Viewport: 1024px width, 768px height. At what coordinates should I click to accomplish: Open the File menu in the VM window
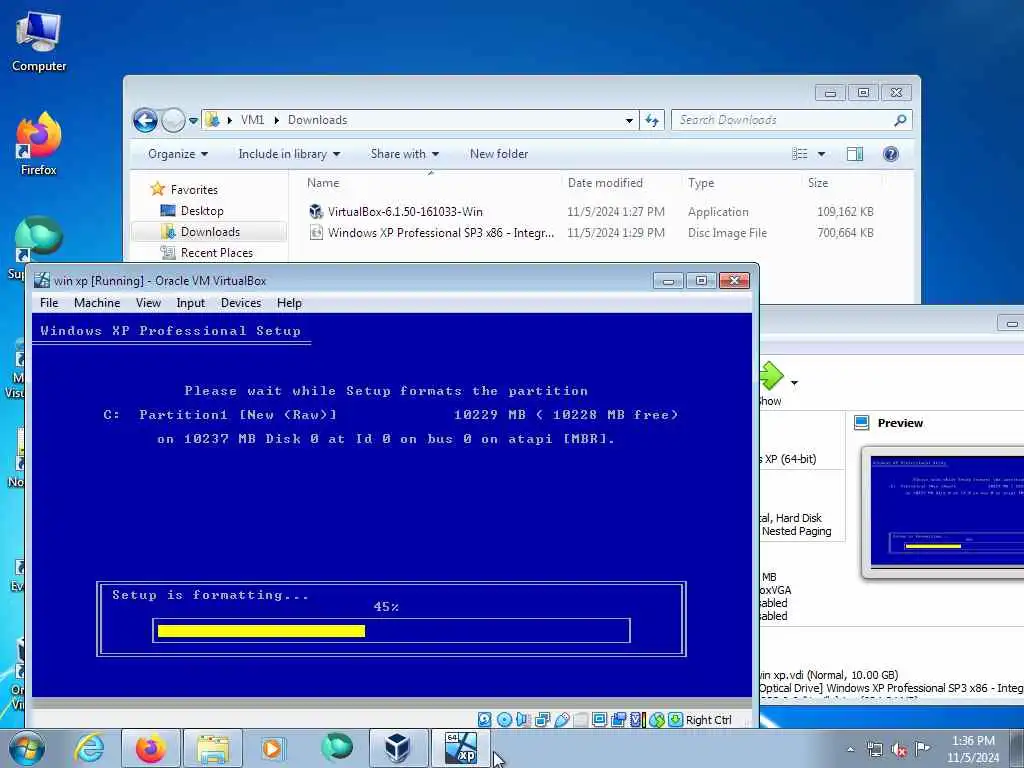tap(49, 303)
